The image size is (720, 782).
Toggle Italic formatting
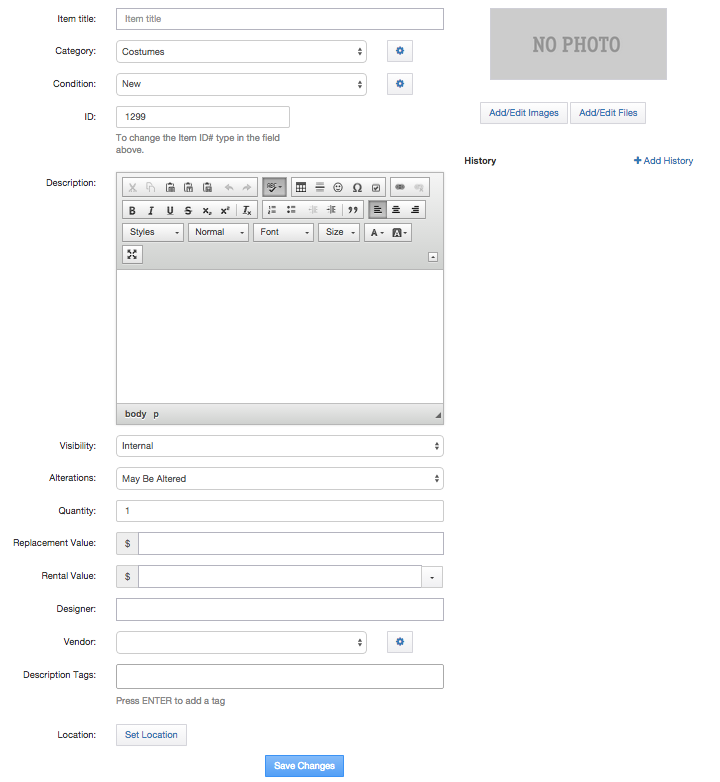[151, 210]
